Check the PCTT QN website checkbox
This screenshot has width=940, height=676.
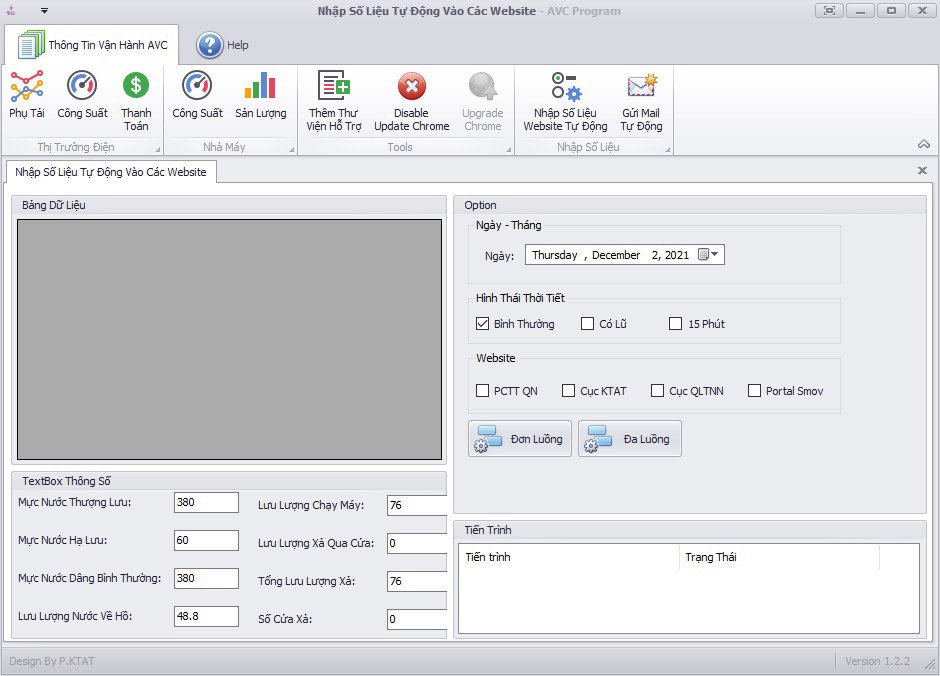click(x=484, y=391)
